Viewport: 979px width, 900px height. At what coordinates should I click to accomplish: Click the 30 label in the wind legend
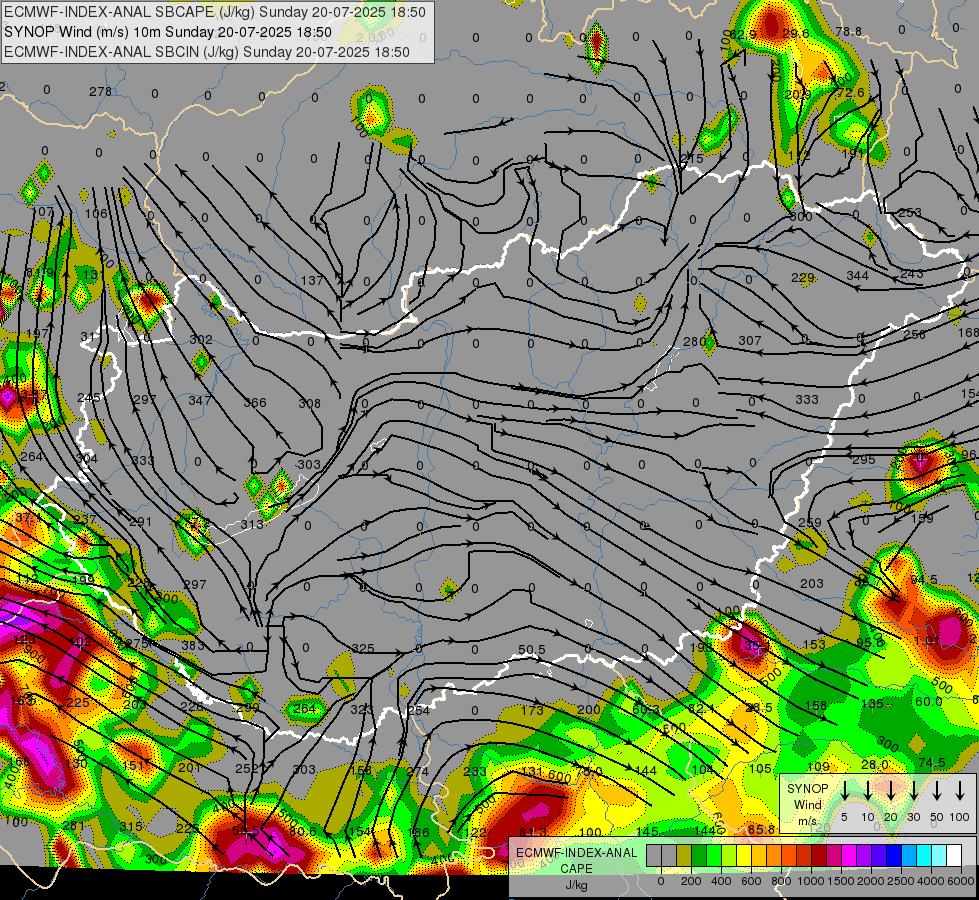913,817
